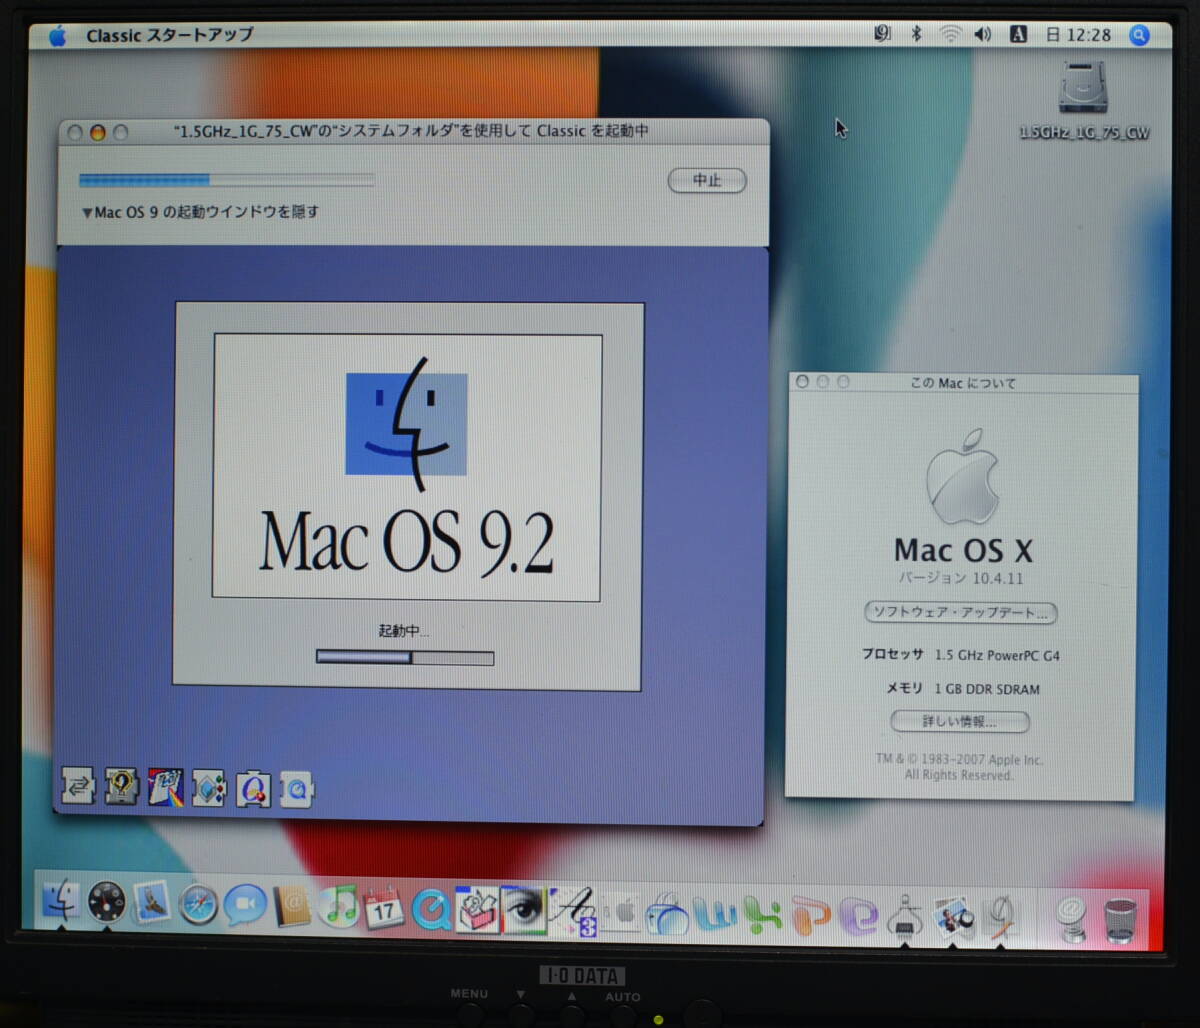Open the input method icon left of Bluetooth
1200x1028 pixels.
click(882, 34)
